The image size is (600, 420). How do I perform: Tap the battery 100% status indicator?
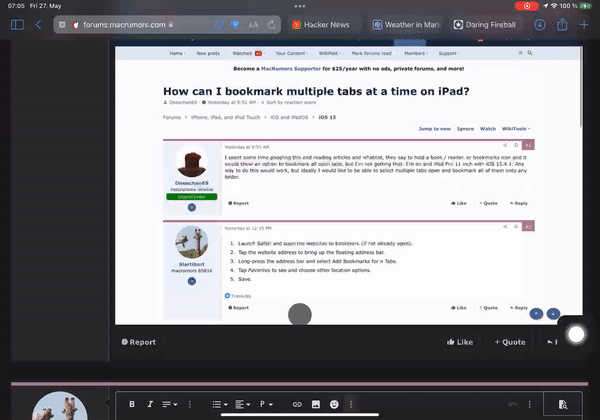click(x=576, y=6)
